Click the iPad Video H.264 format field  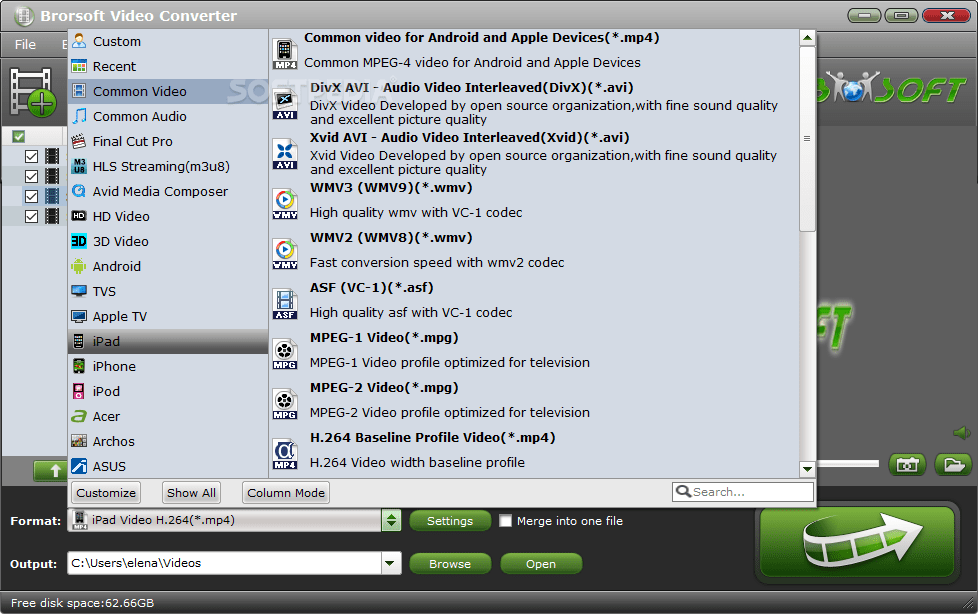tap(225, 520)
